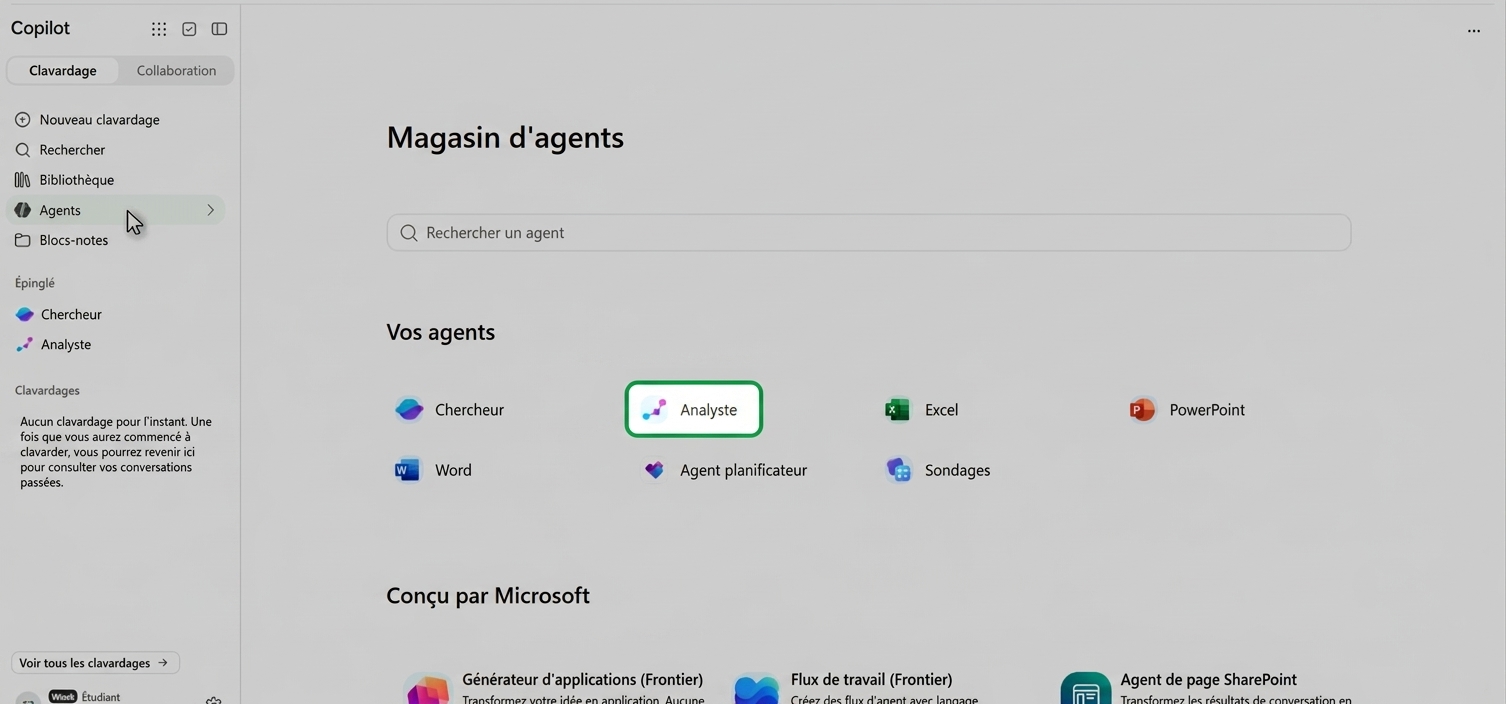1506x704 pixels.
Task: Click the magnifier icon next to Rechercher
Action: click(x=22, y=150)
